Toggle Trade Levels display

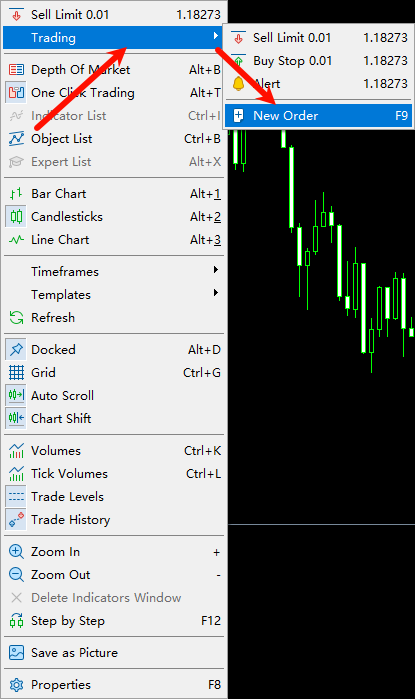pos(114,497)
